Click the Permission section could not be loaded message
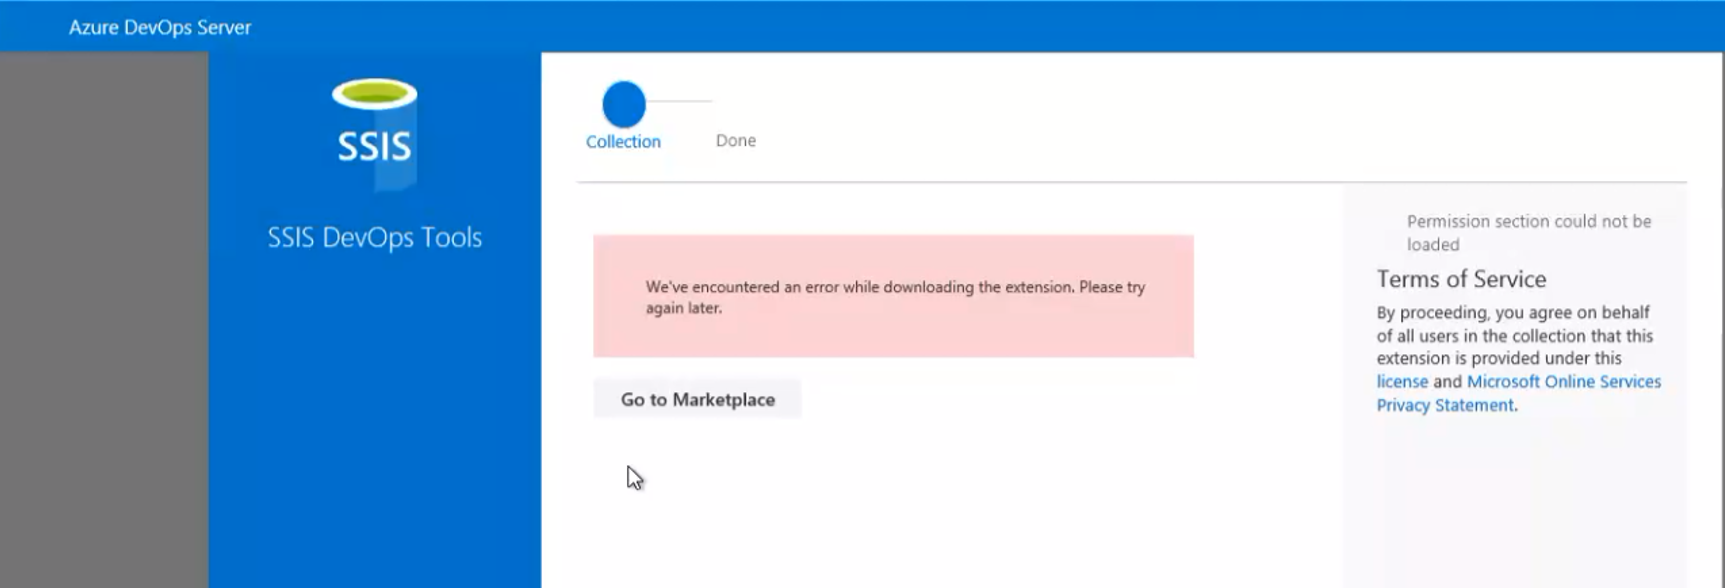1725x588 pixels. point(1529,232)
